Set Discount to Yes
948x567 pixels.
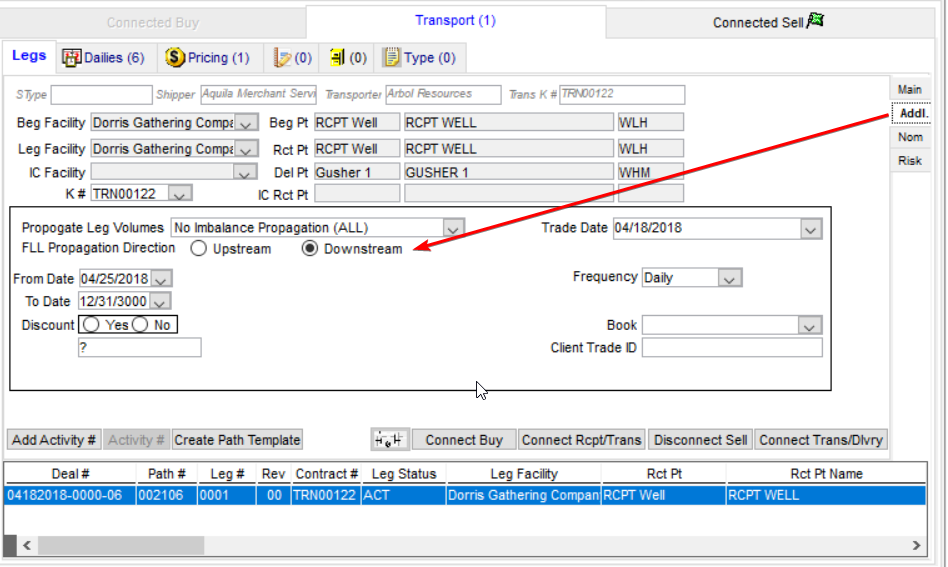click(92, 325)
